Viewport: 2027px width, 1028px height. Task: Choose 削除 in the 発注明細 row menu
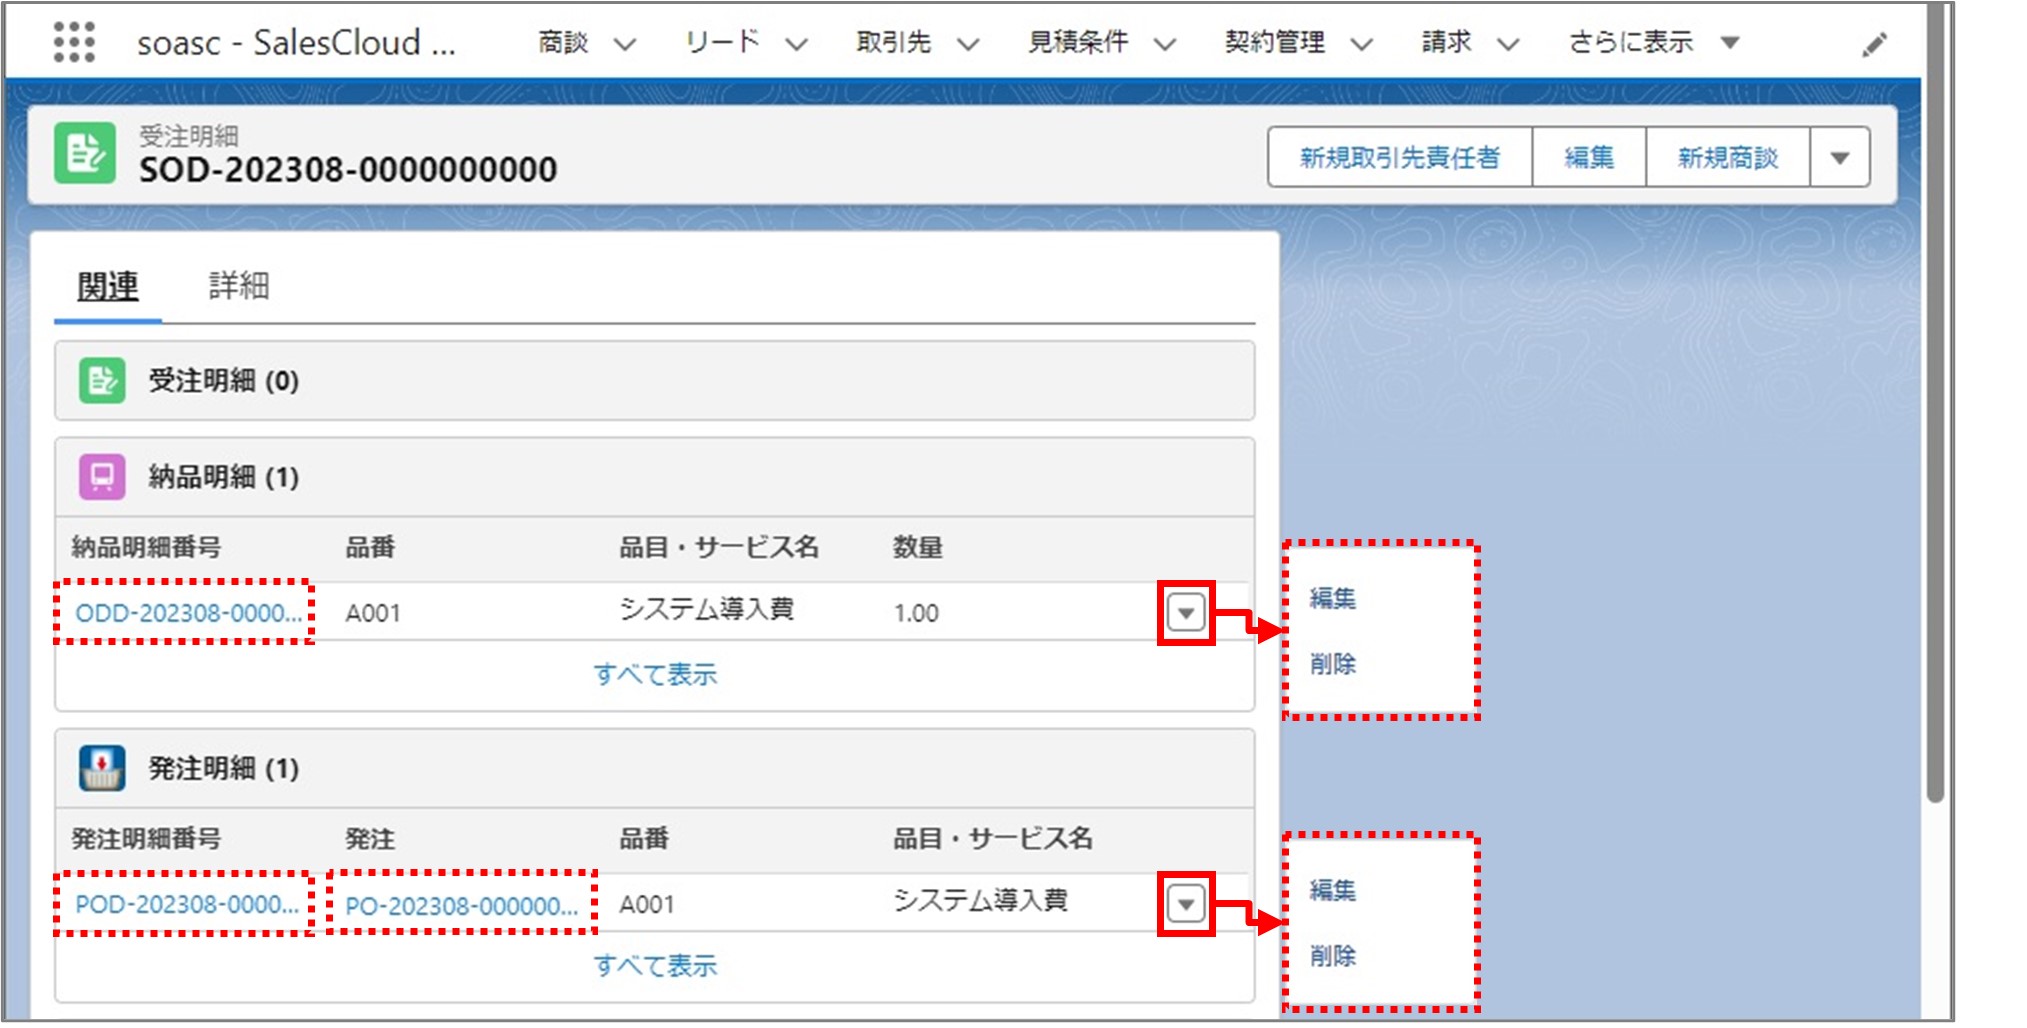coord(1333,956)
